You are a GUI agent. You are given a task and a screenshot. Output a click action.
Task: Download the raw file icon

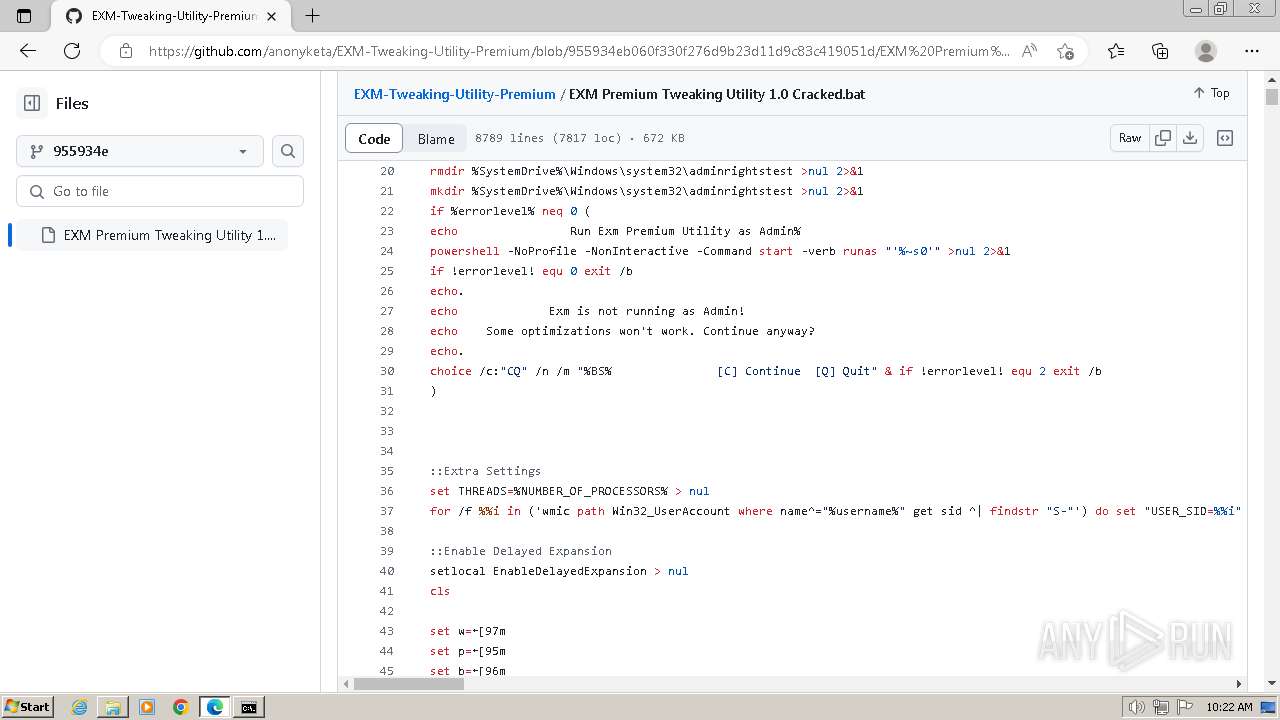tap(1190, 138)
